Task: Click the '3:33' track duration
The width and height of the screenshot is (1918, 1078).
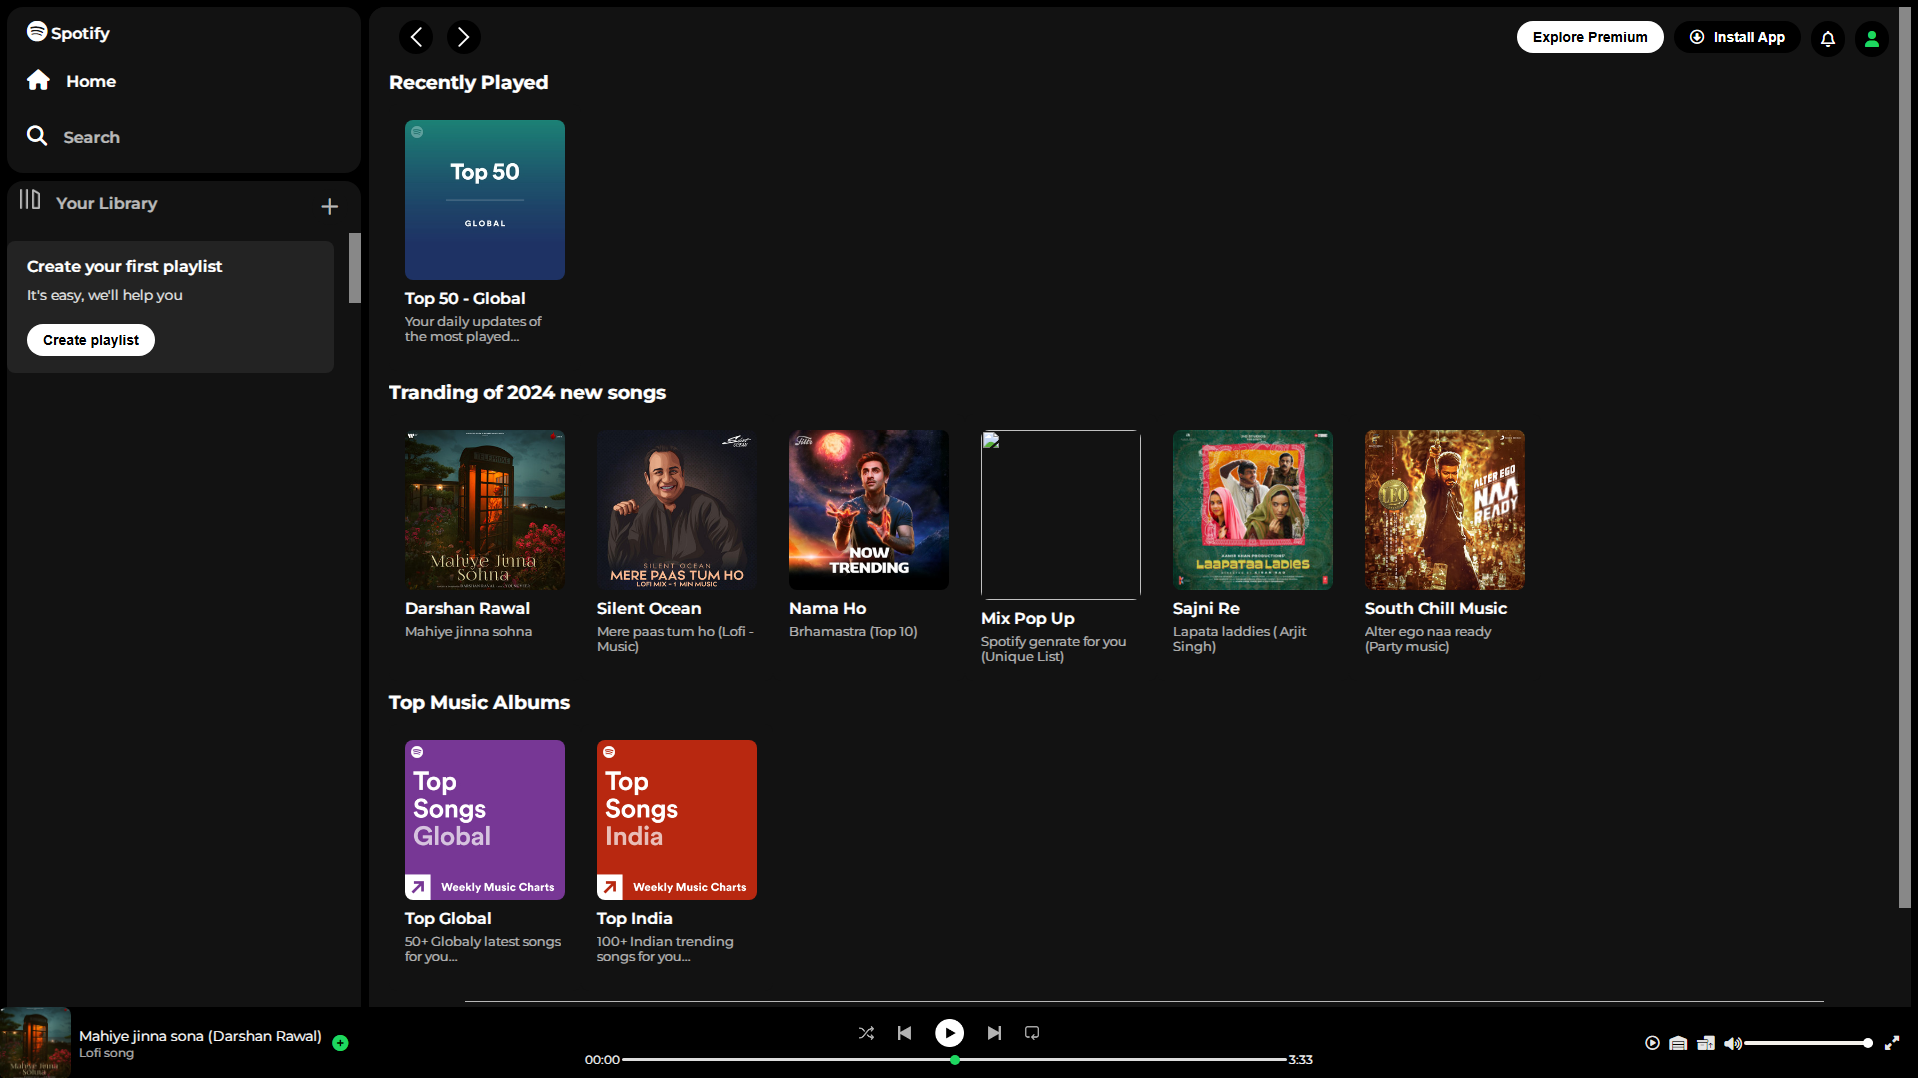Action: (x=1300, y=1060)
